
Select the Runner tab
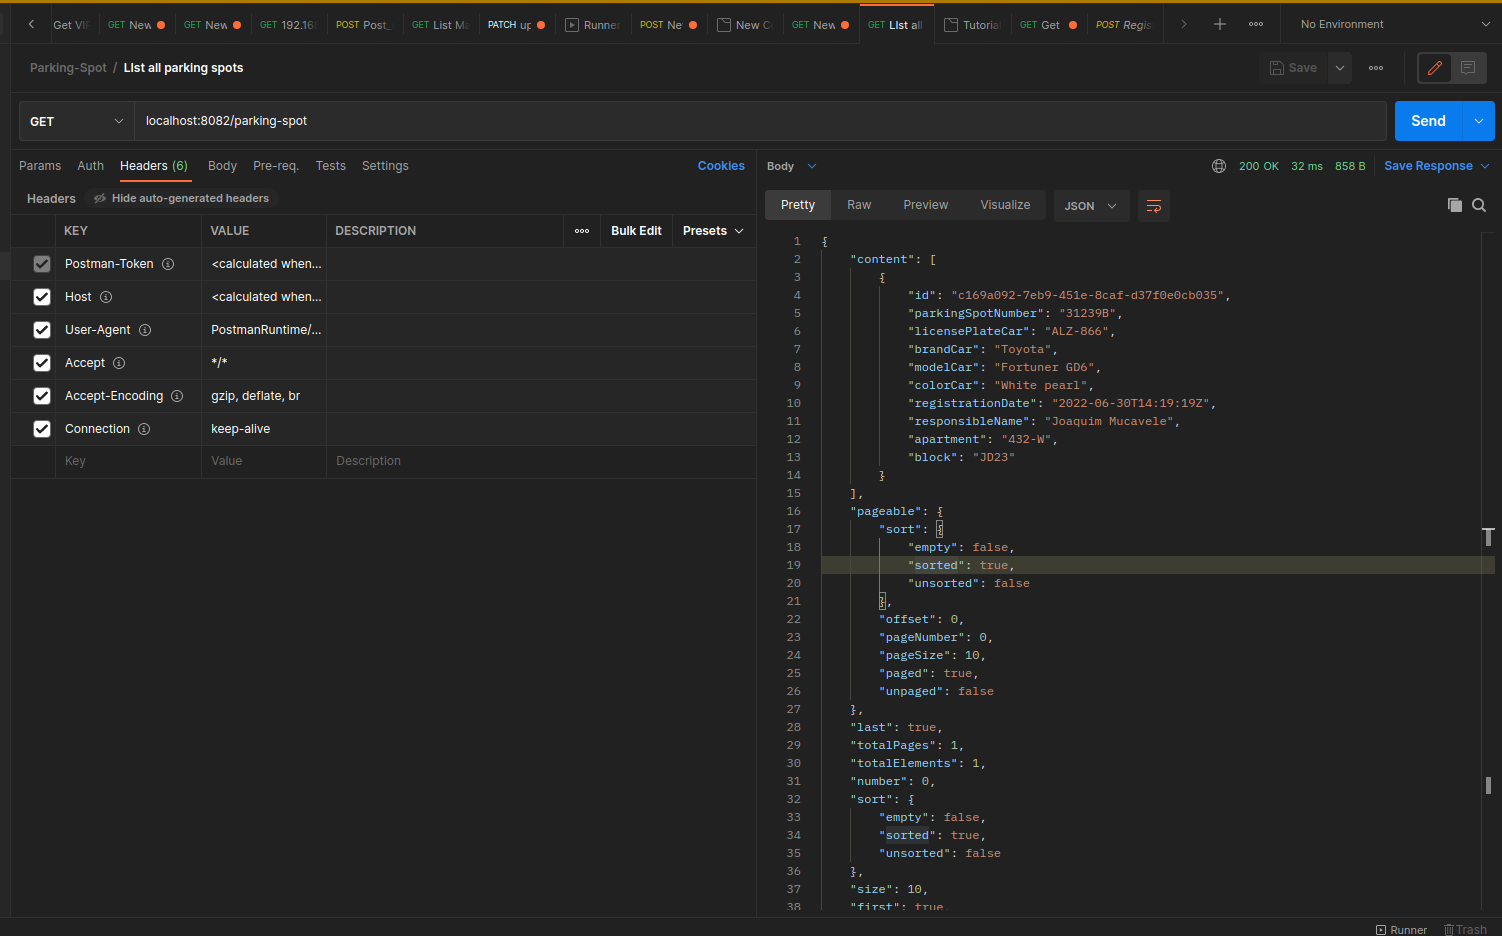point(592,24)
